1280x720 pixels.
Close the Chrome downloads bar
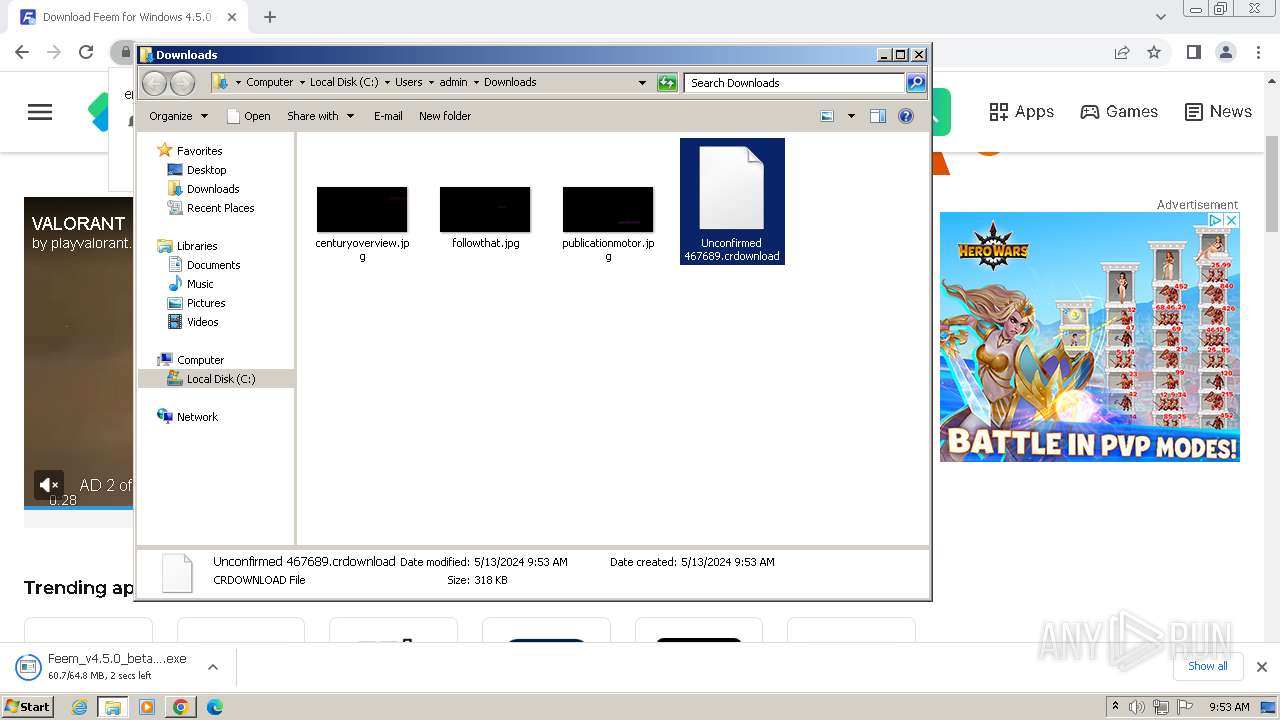[1262, 667]
